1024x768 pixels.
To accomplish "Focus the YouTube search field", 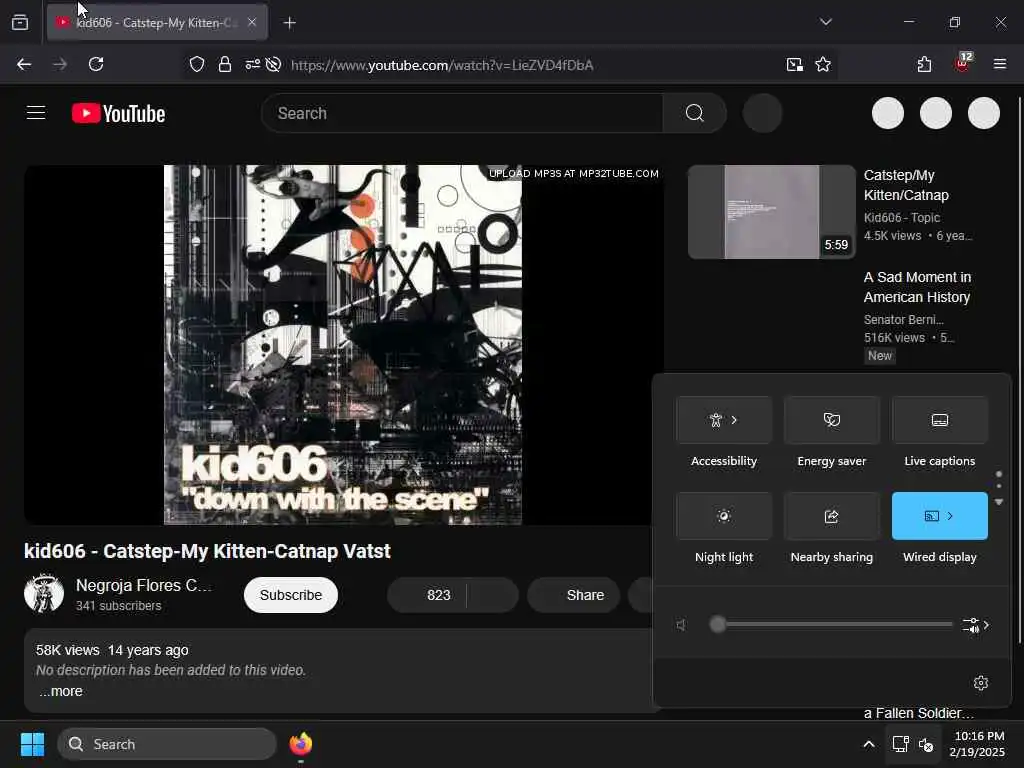I will click(462, 113).
